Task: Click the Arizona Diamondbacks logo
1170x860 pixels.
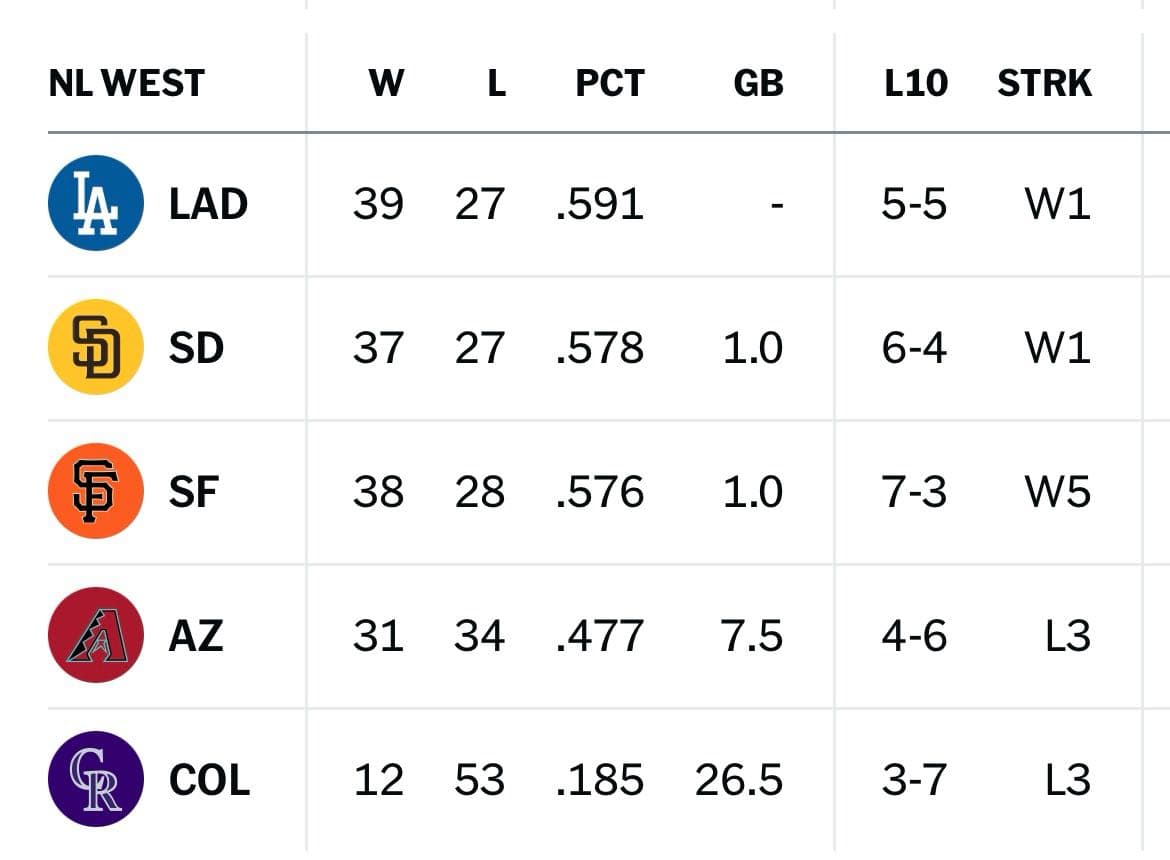Action: [x=96, y=635]
